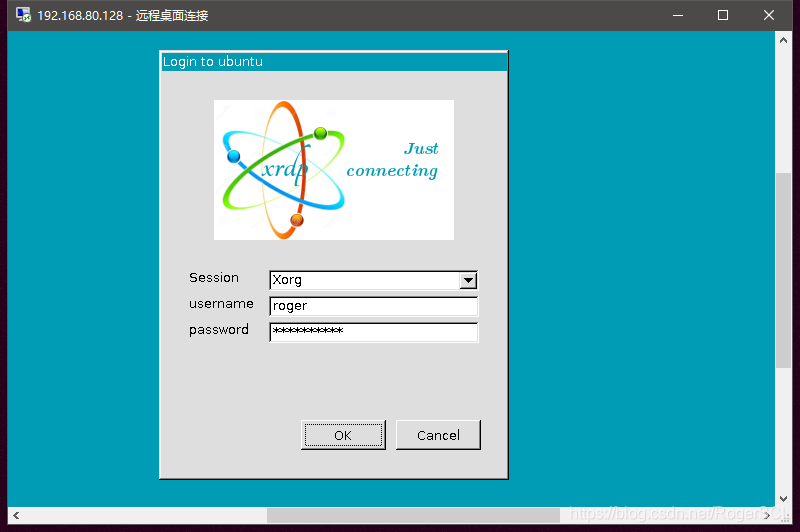The width and height of the screenshot is (800, 532).
Task: Click the vertical scrollbar thumb
Action: (x=783, y=270)
